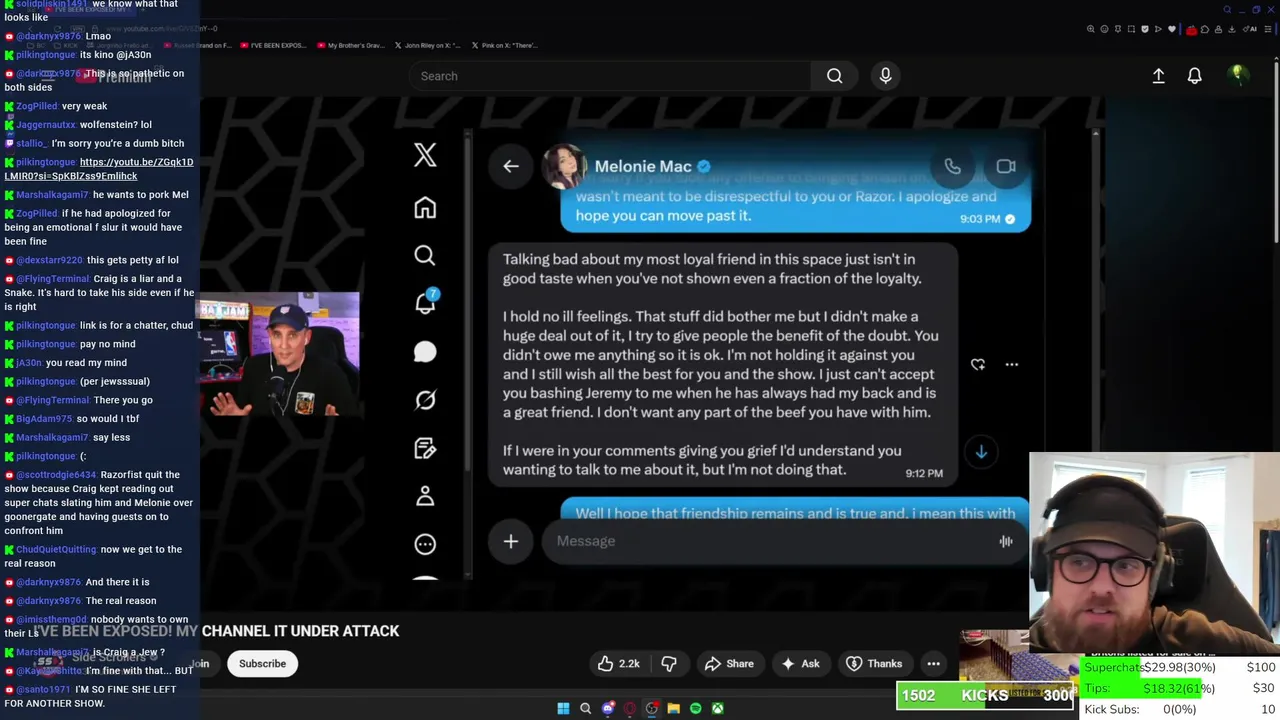Switch to "Russell Brand on F..." tab
The height and width of the screenshot is (720, 1280).
pyautogui.click(x=196, y=45)
